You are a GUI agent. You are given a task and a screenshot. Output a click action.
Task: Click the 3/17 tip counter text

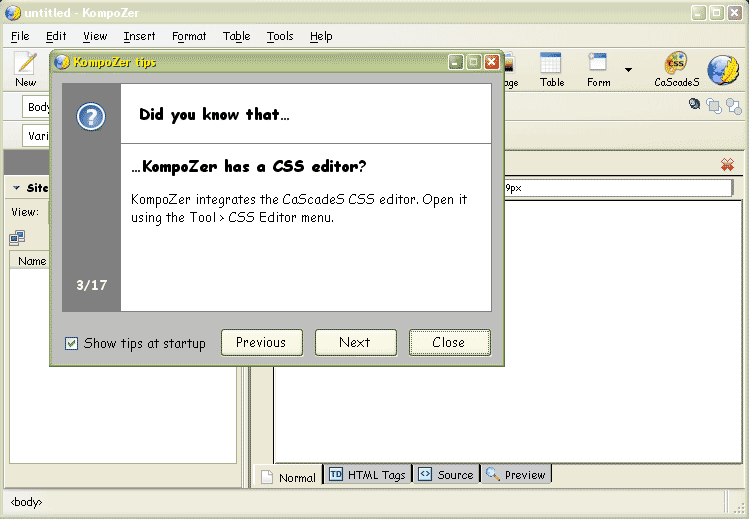coord(91,286)
